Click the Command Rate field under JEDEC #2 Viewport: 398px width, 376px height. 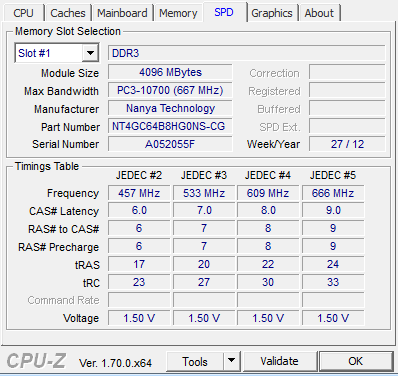click(x=139, y=300)
